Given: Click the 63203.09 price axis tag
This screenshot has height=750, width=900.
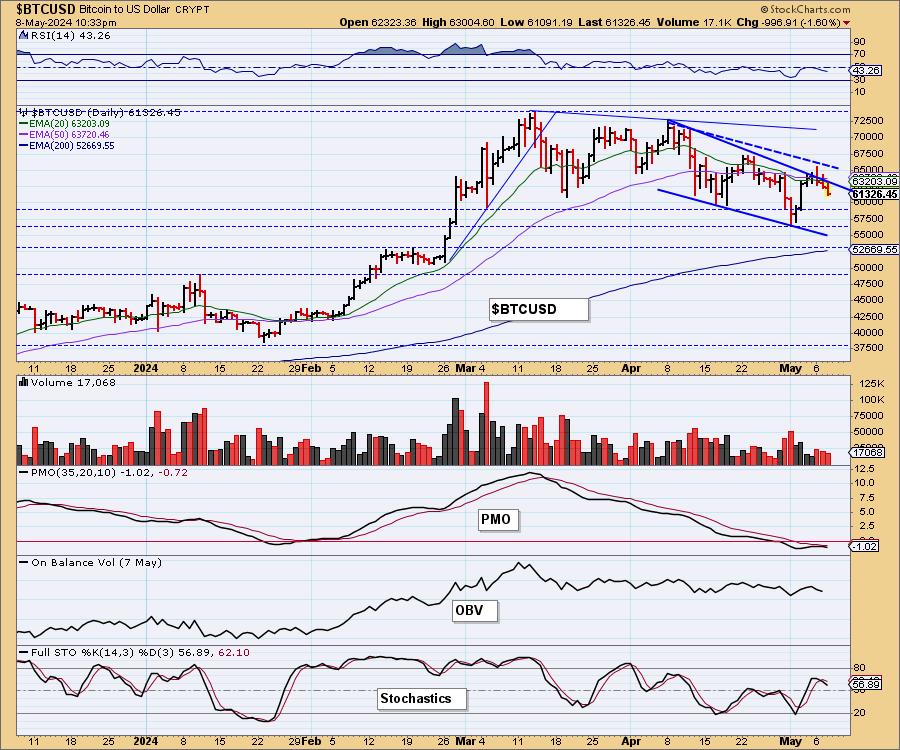Looking at the screenshot, I should click(x=874, y=182).
